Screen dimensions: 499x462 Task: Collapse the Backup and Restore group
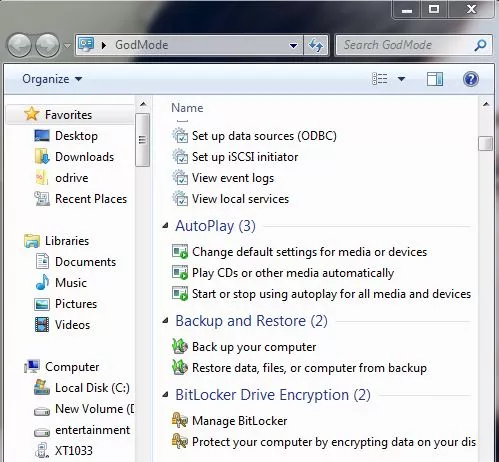(165, 321)
